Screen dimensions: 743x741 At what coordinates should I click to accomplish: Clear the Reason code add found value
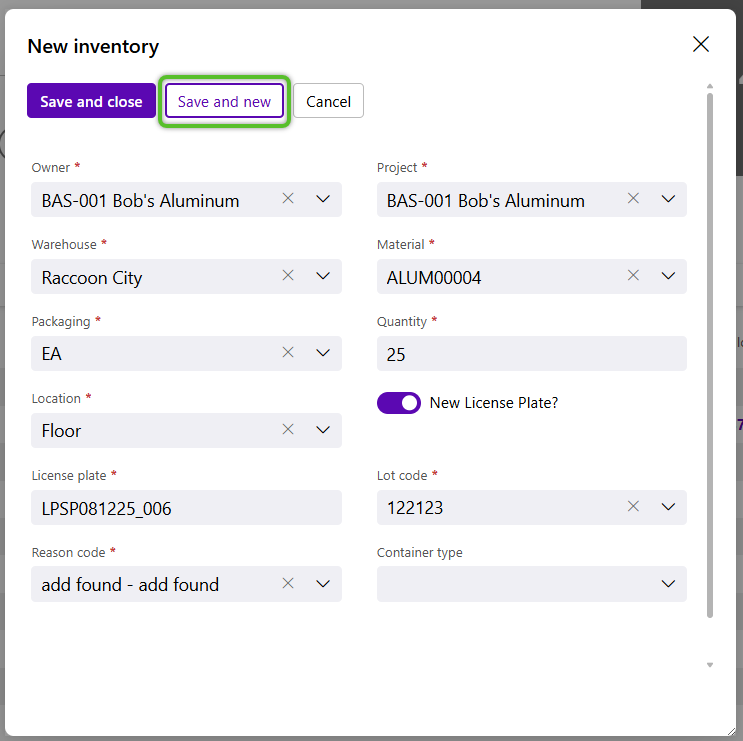(x=288, y=583)
